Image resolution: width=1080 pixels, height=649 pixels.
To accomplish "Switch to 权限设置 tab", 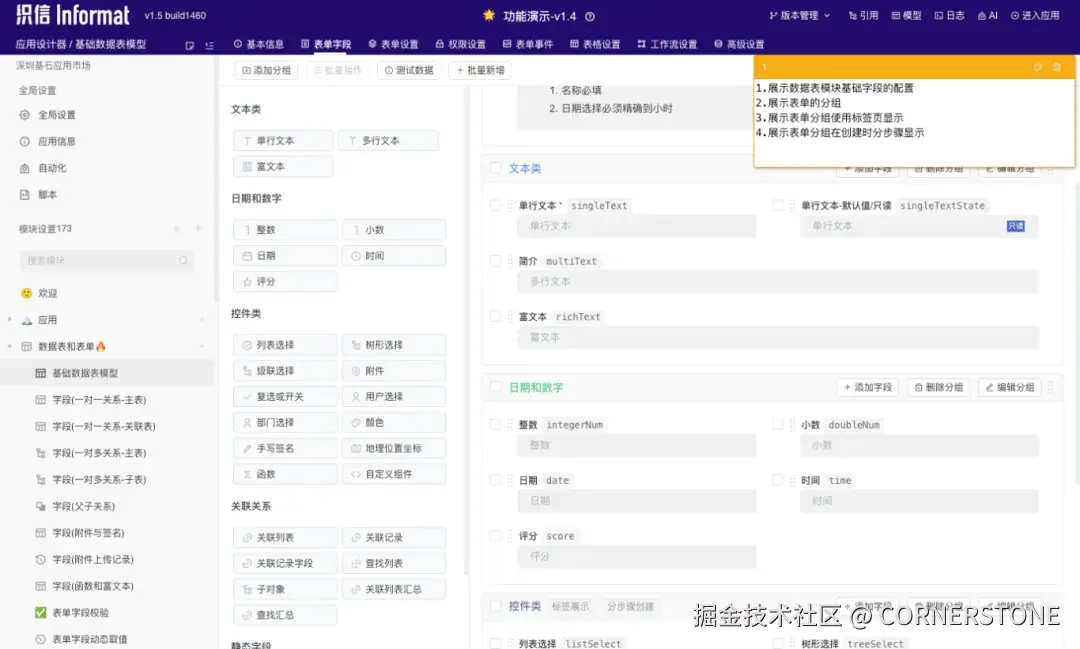I will click(460, 44).
